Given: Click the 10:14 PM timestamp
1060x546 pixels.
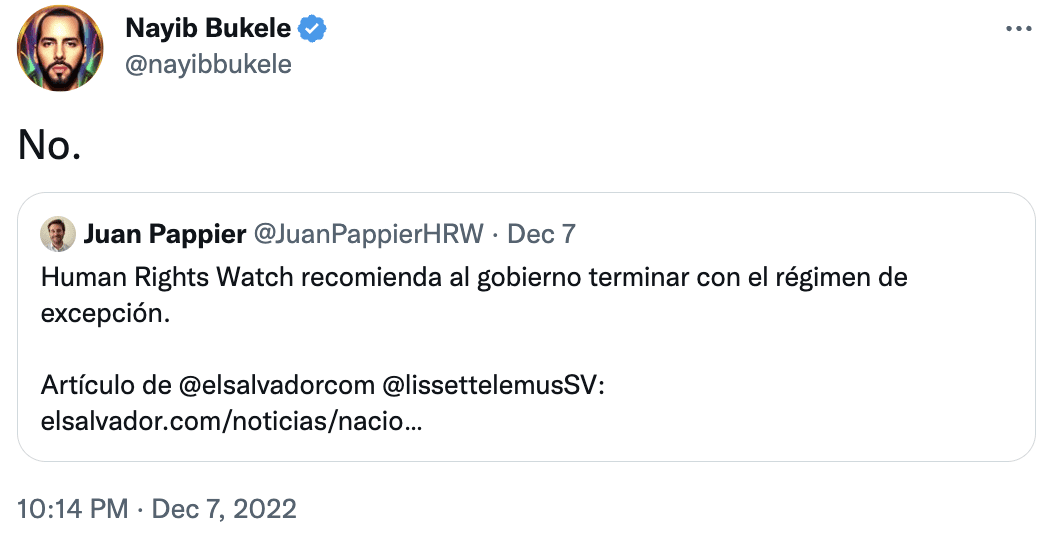Looking at the screenshot, I should [72, 509].
